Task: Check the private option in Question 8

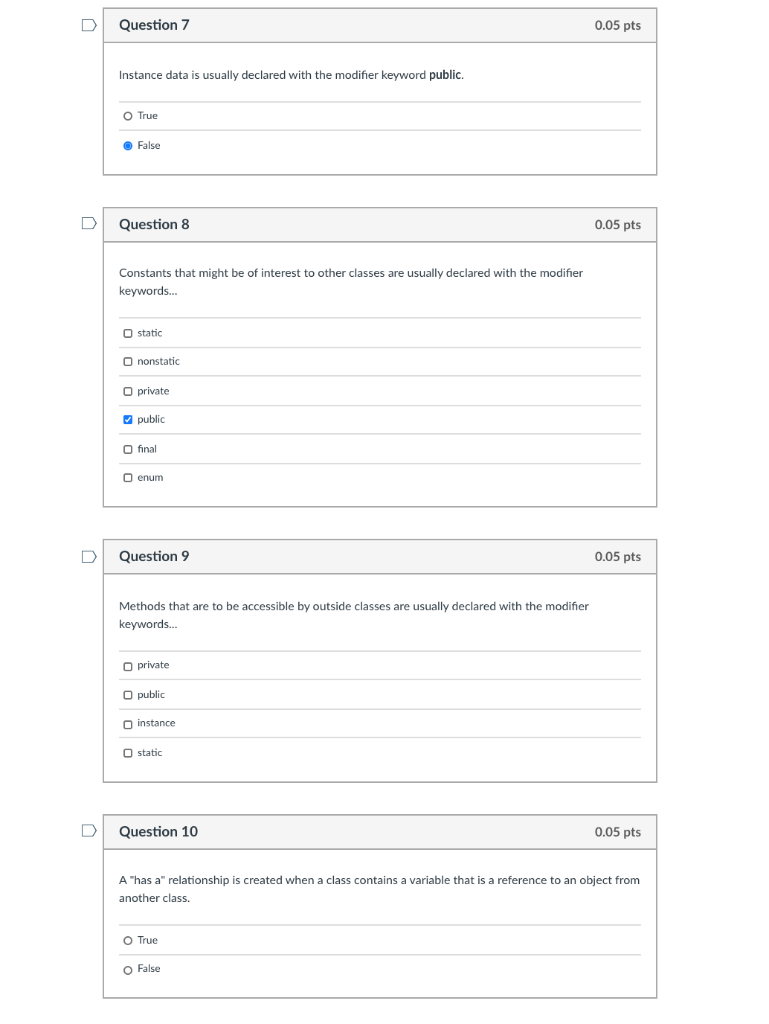Action: coord(126,390)
